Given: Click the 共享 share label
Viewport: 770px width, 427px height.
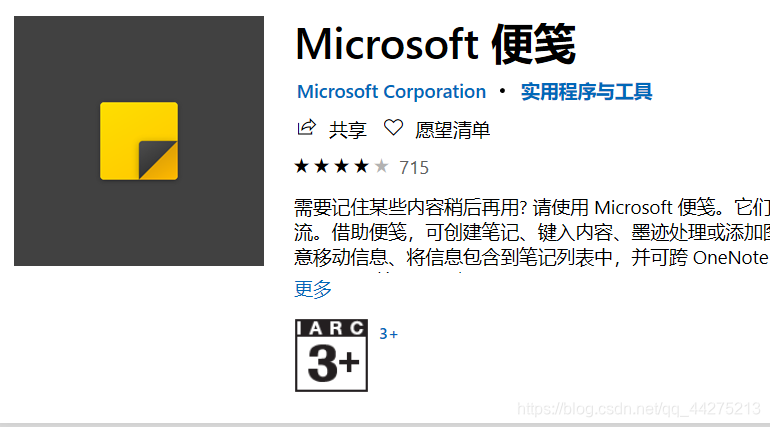Looking at the screenshot, I should click(348, 129).
